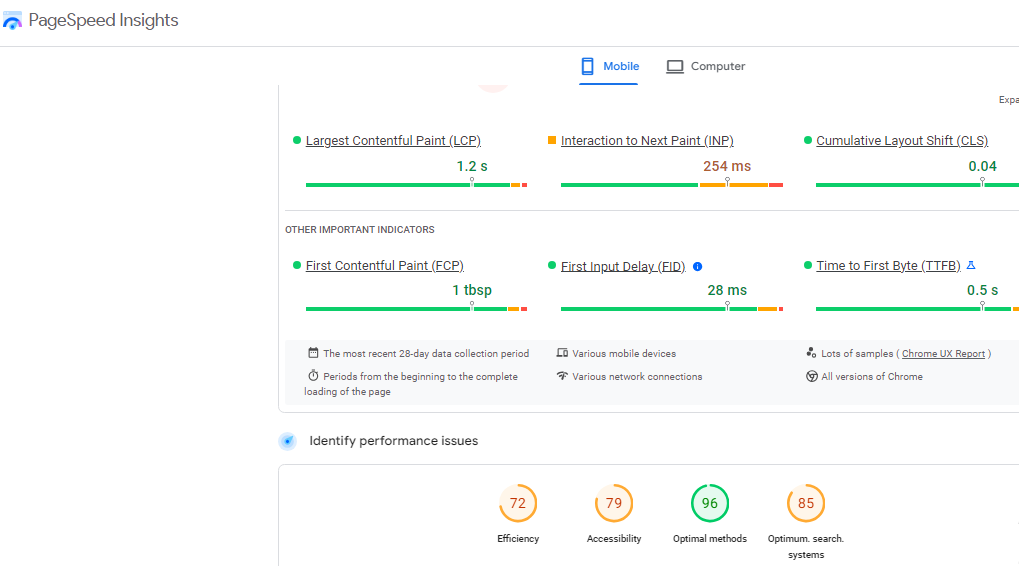Click the wifi icon for network connections
Image resolution: width=1019 pixels, height=566 pixels.
562,376
